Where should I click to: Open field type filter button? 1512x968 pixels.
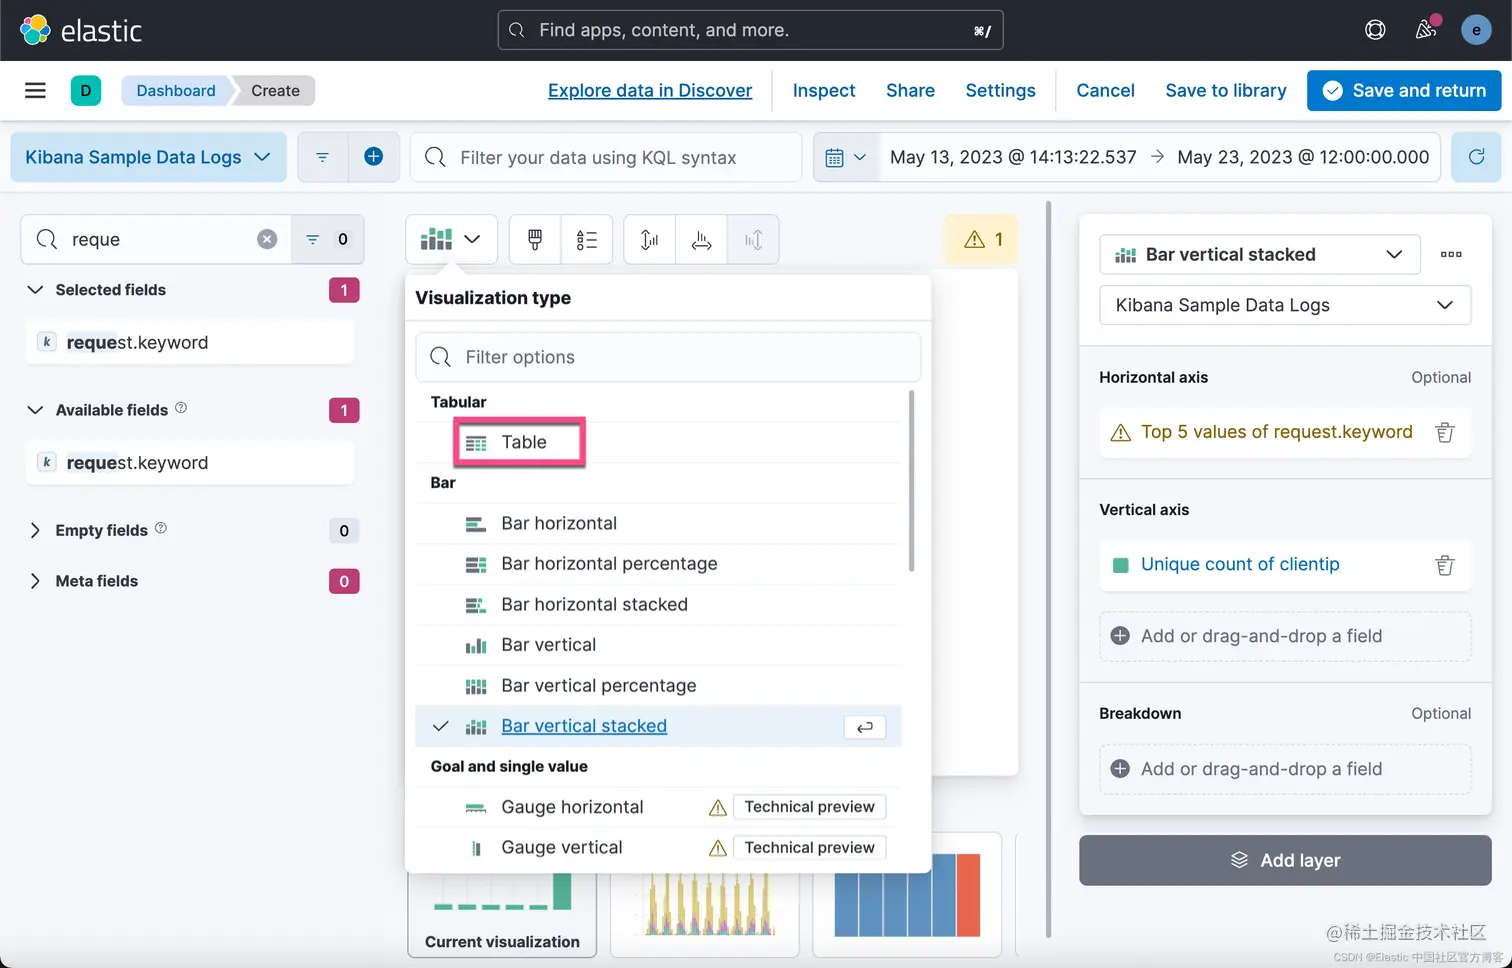coord(327,239)
